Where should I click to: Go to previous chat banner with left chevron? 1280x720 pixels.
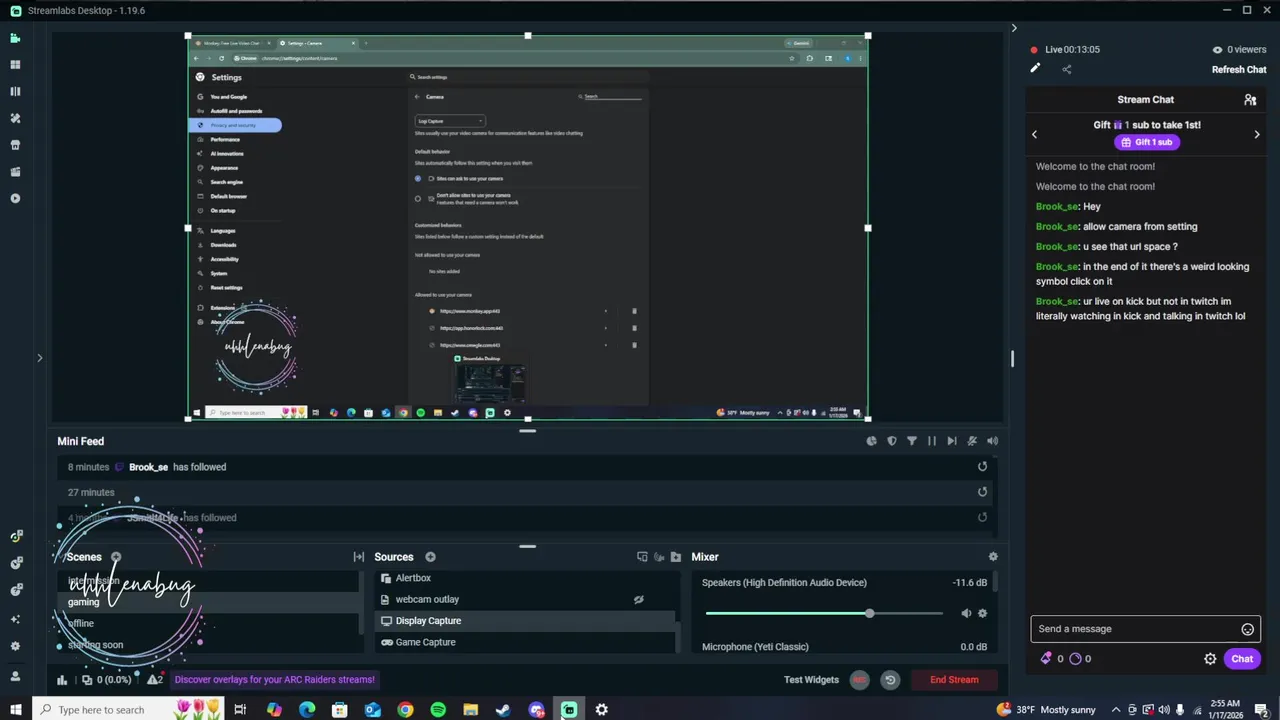(1035, 134)
